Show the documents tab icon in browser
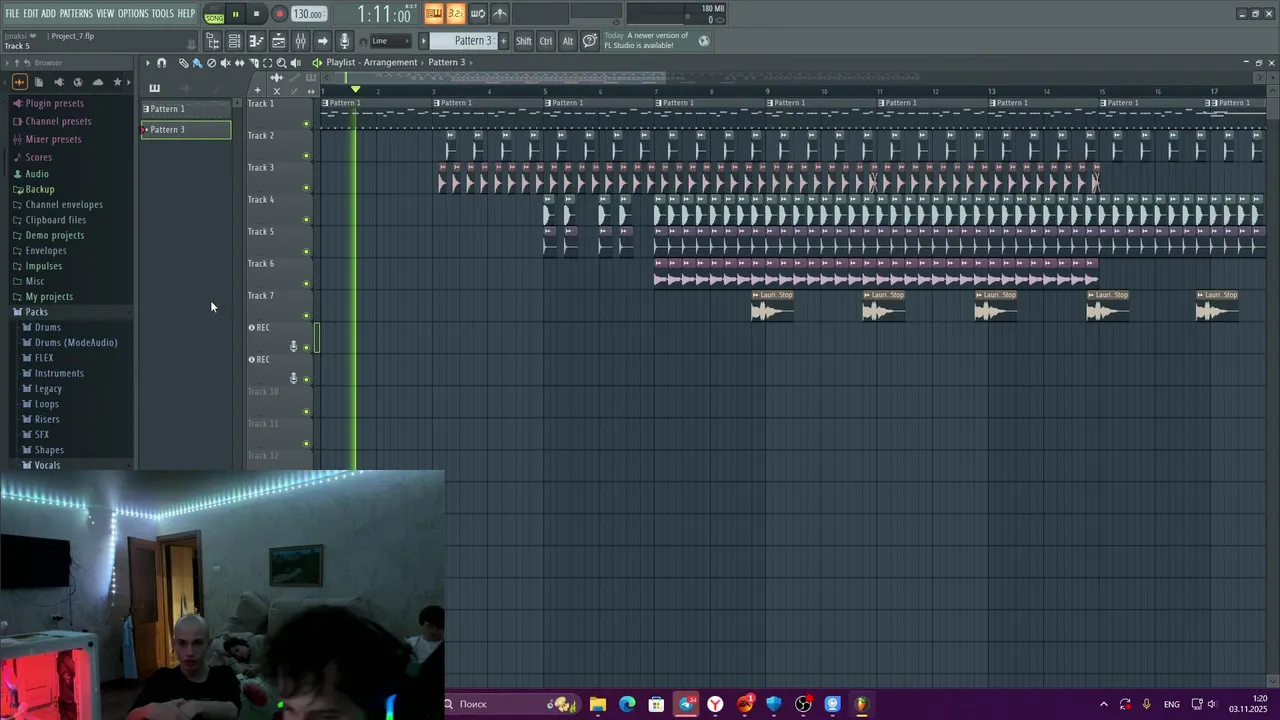The height and width of the screenshot is (720, 1280). pos(39,82)
